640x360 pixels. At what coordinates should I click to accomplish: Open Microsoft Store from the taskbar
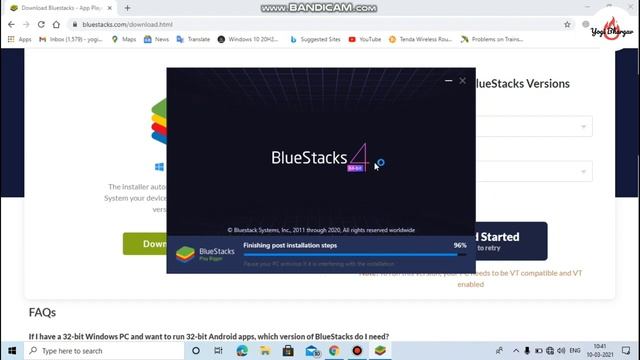[288, 351]
